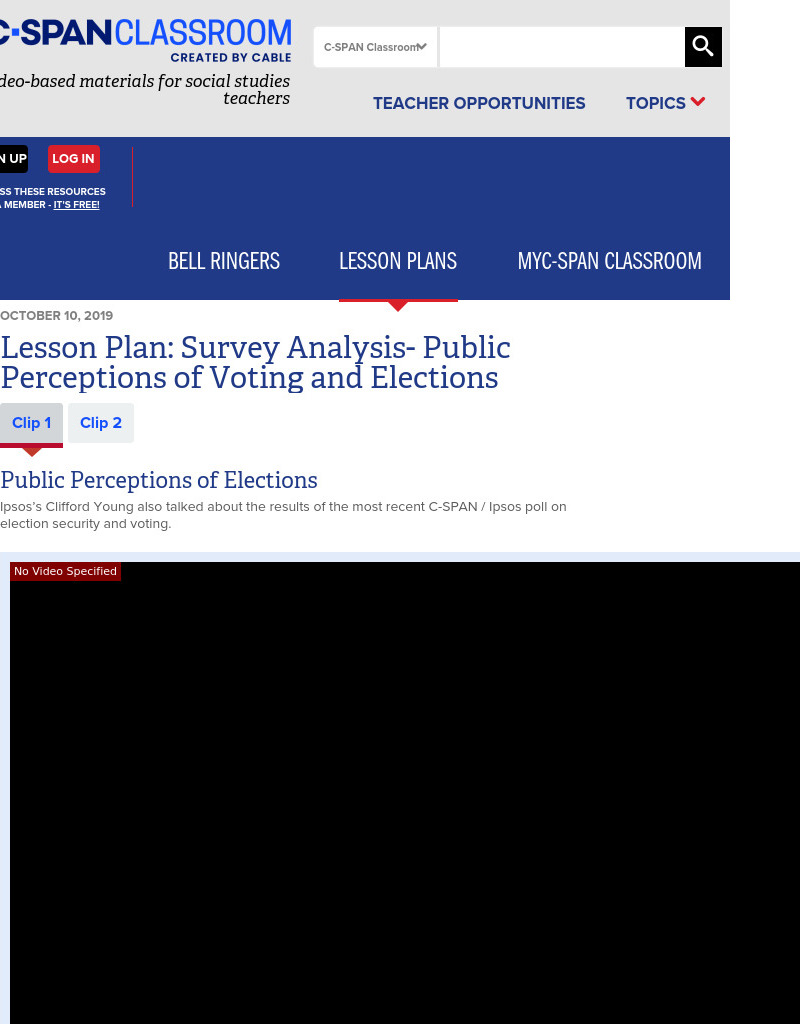Click the search magnifier icon
The width and height of the screenshot is (800, 1024).
(x=703, y=47)
